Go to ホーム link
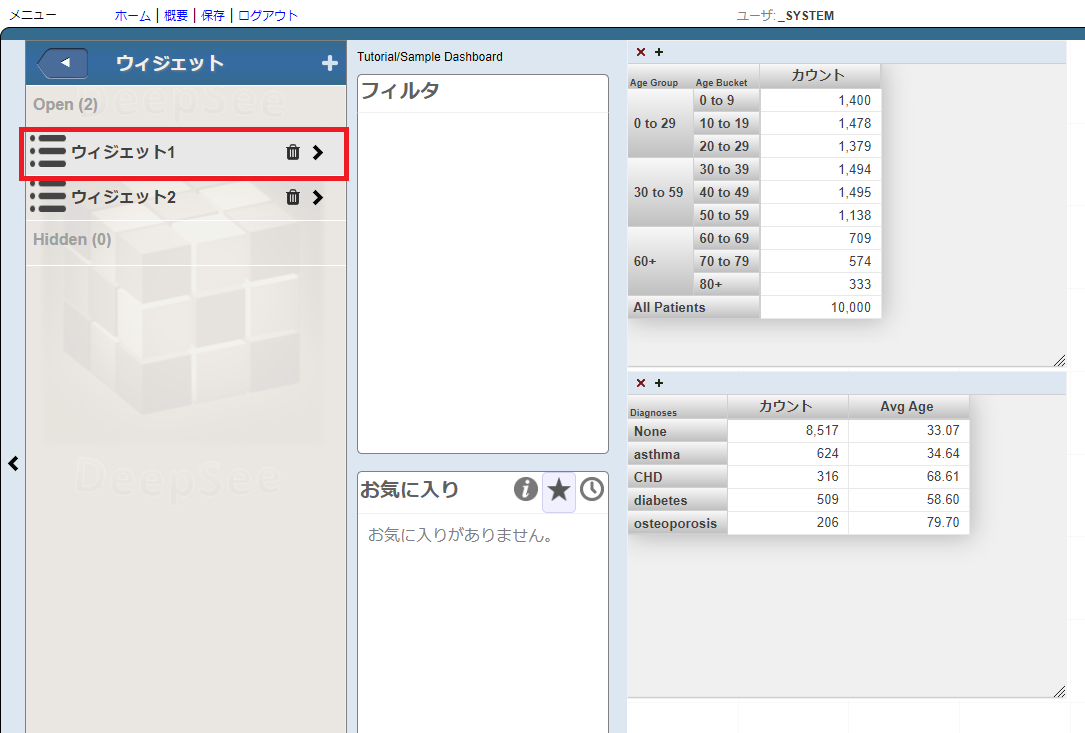The height and width of the screenshot is (733, 1085). [133, 15]
